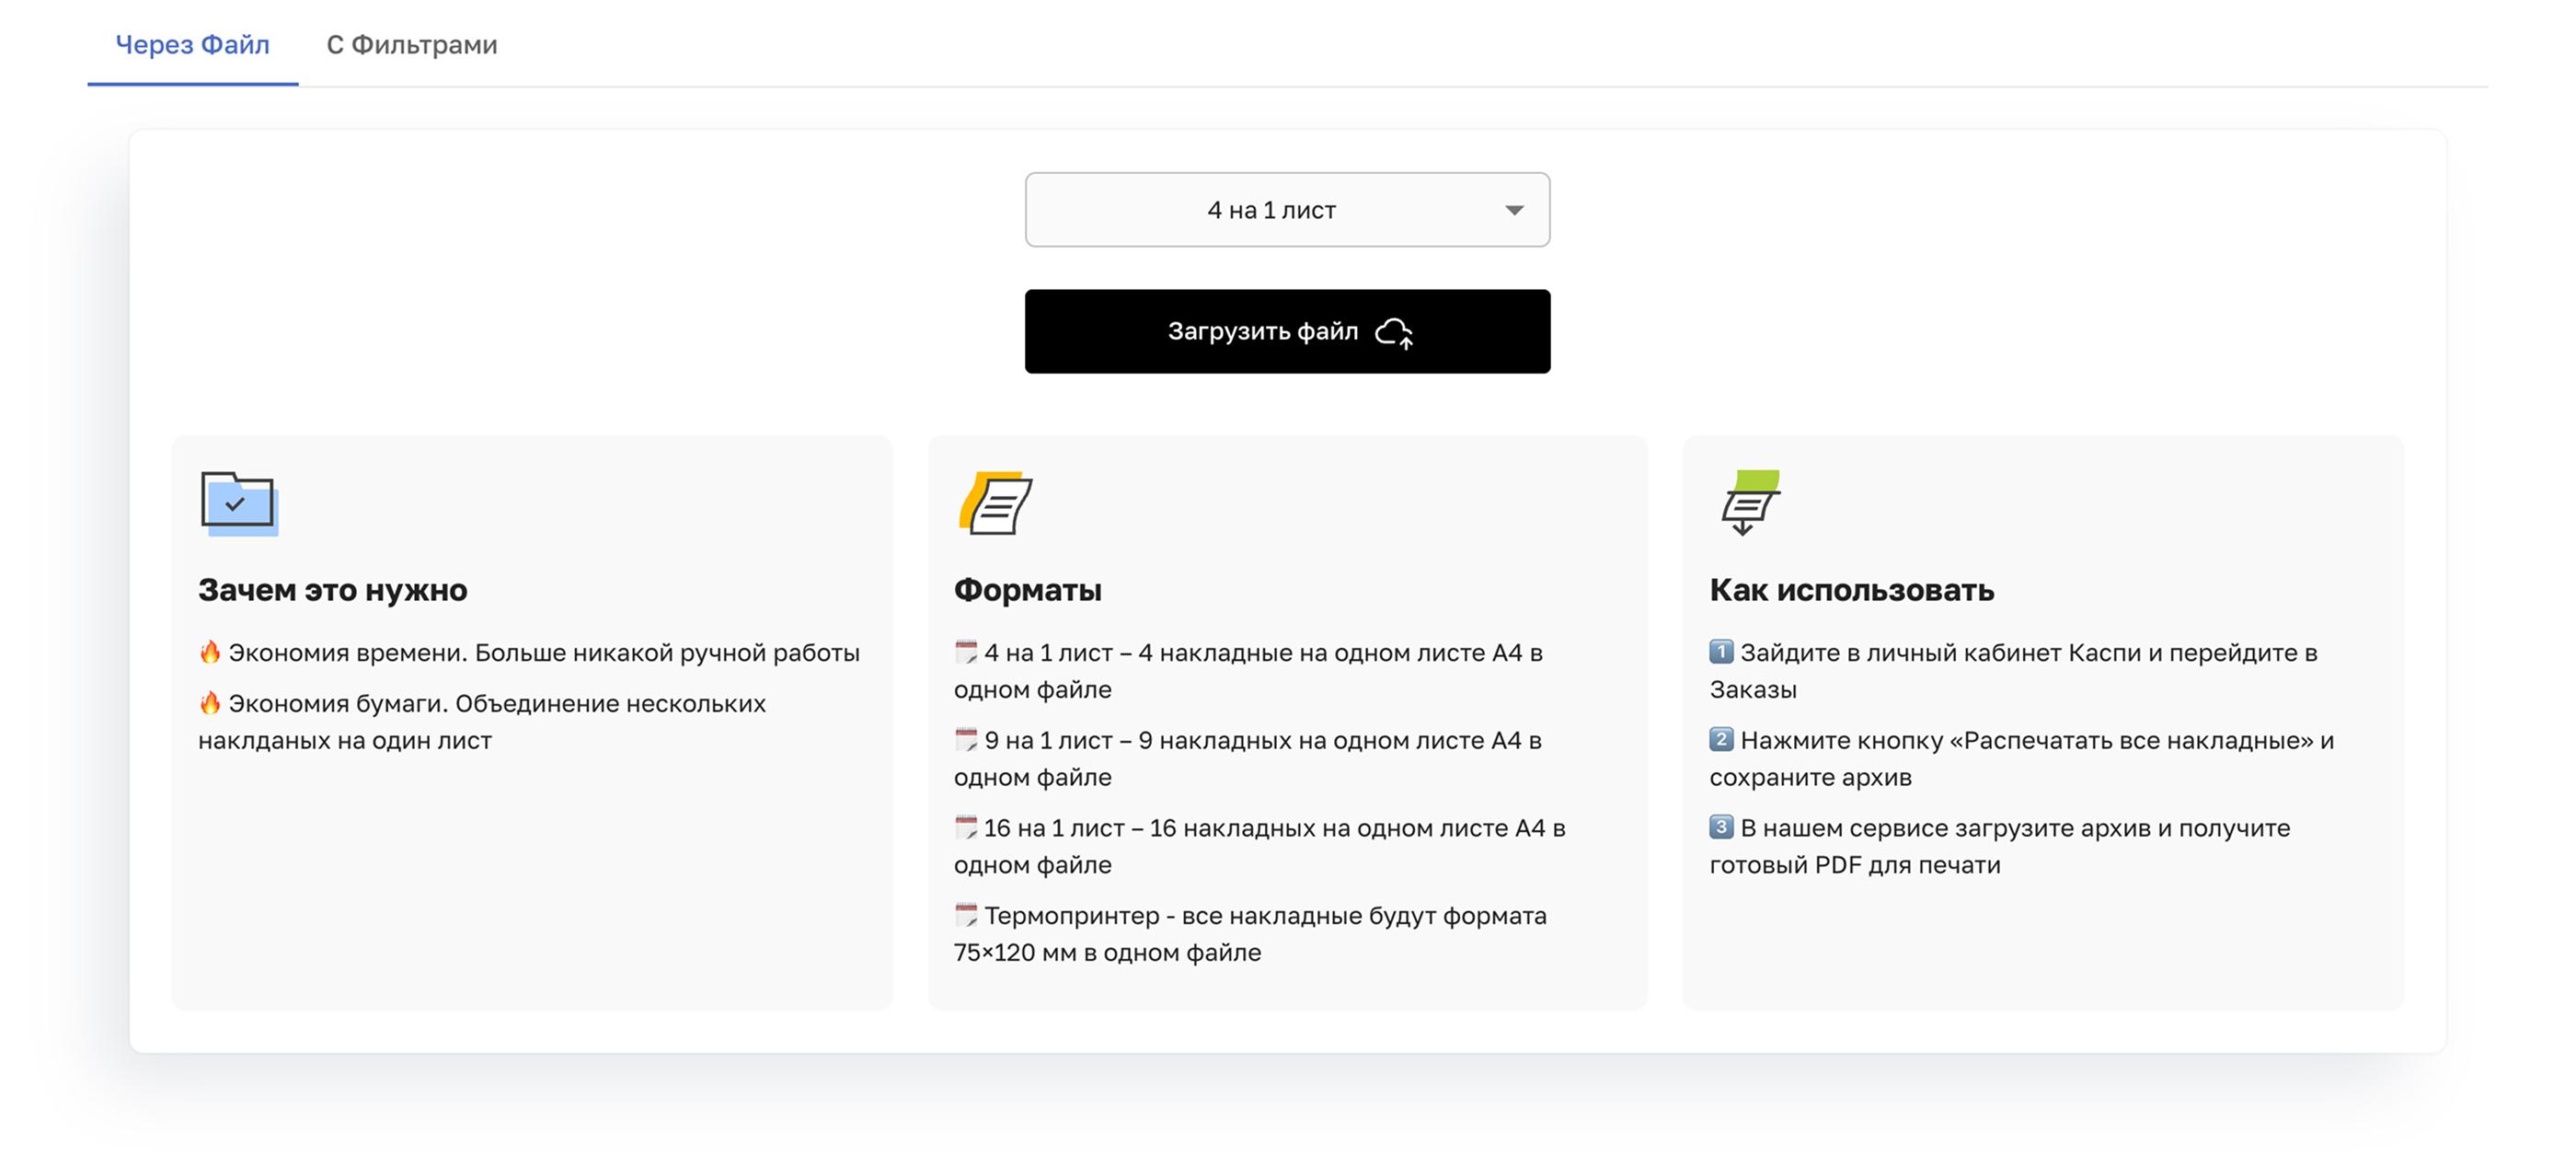Expand the sheet format selection menu
This screenshot has height=1156, width=2576.
coord(1287,209)
